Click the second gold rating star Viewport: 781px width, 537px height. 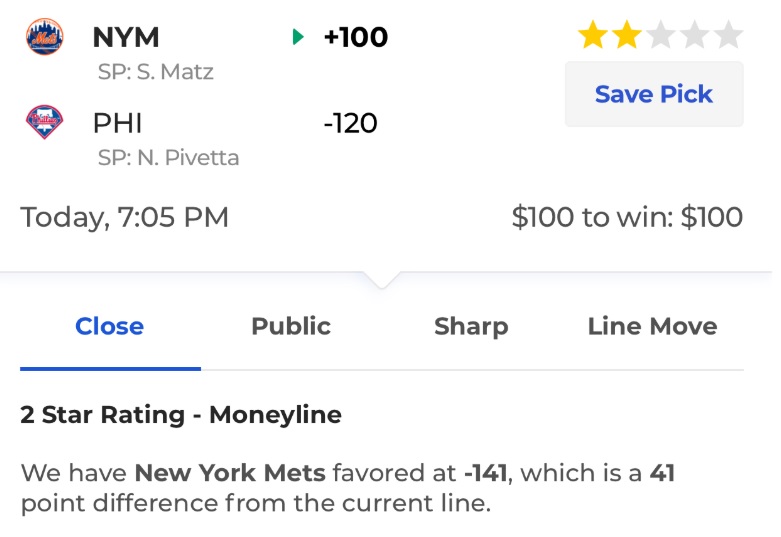[x=627, y=34]
